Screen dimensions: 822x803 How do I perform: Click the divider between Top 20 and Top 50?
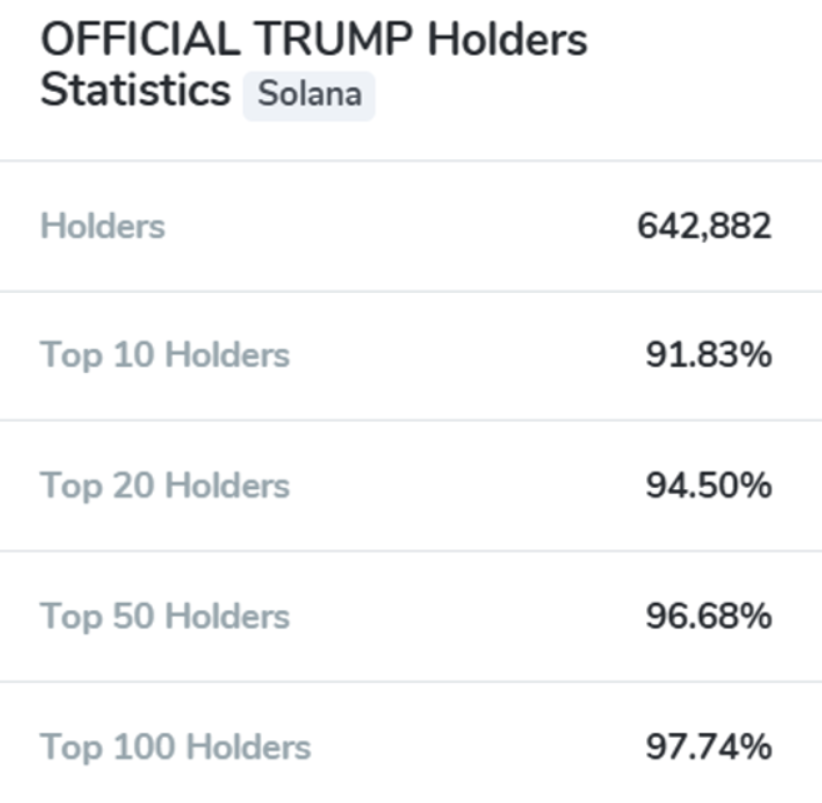click(410, 551)
